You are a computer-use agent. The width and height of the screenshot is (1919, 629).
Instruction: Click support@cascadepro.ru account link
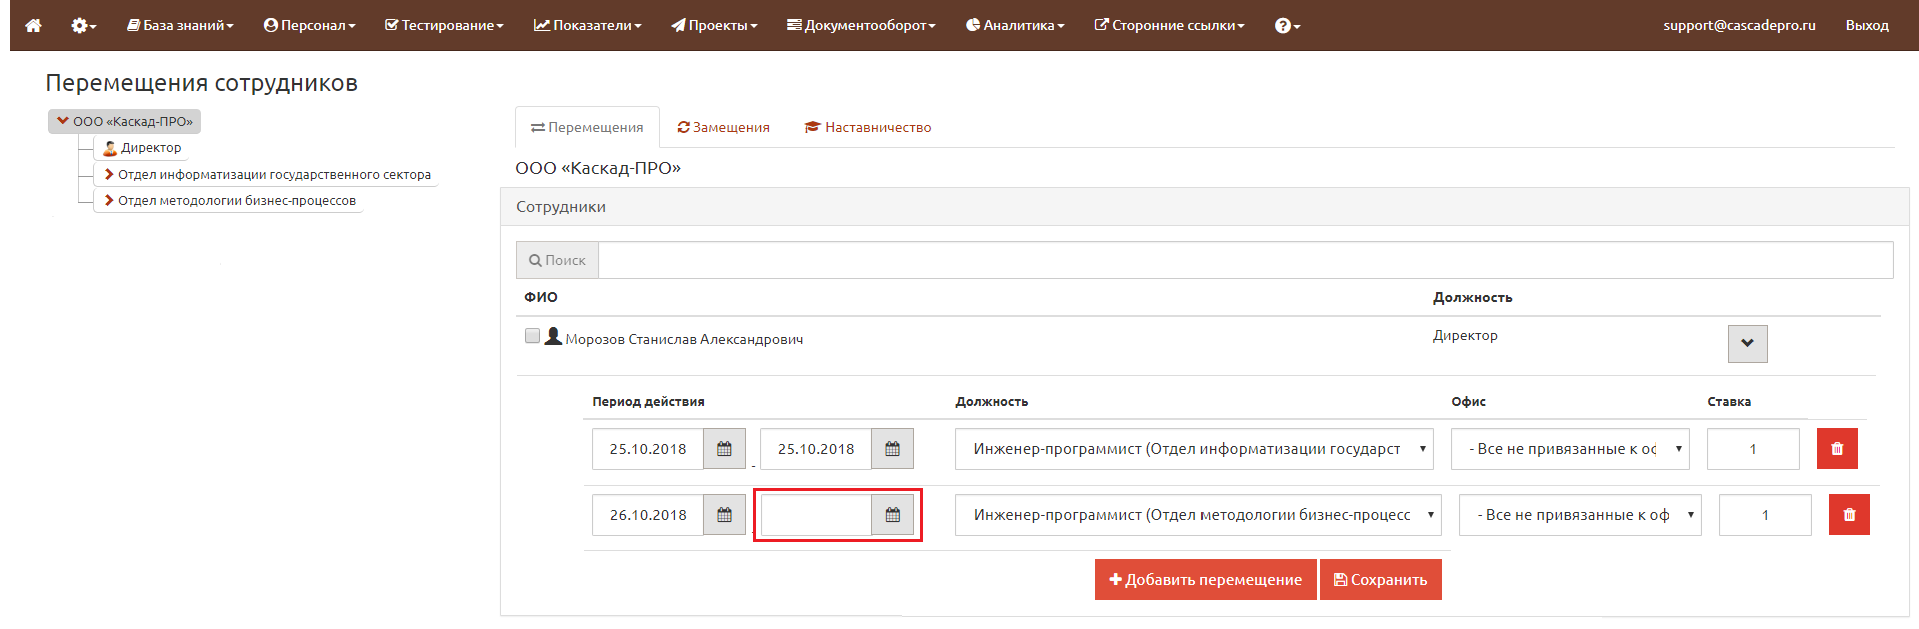pos(1739,25)
